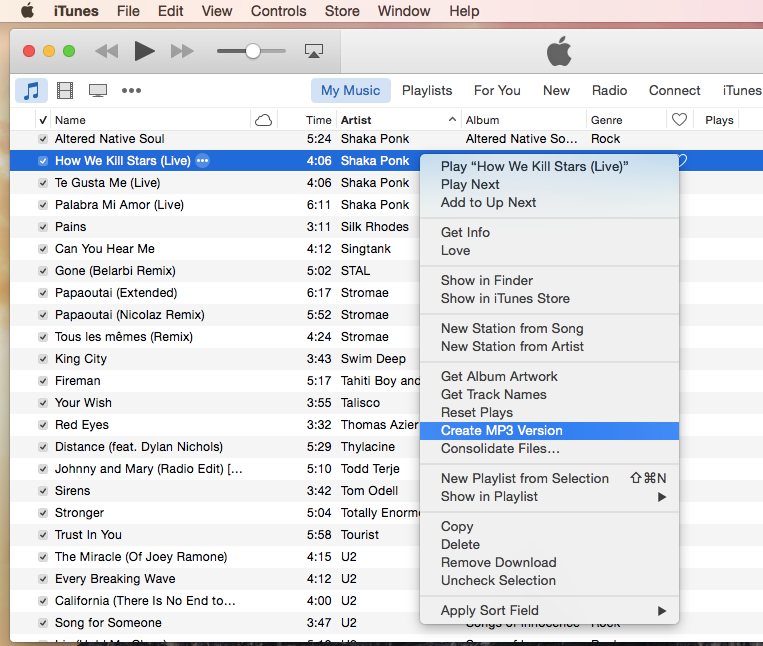Image resolution: width=763 pixels, height=646 pixels.
Task: Open the Controls menu in the menu bar
Action: [x=278, y=11]
